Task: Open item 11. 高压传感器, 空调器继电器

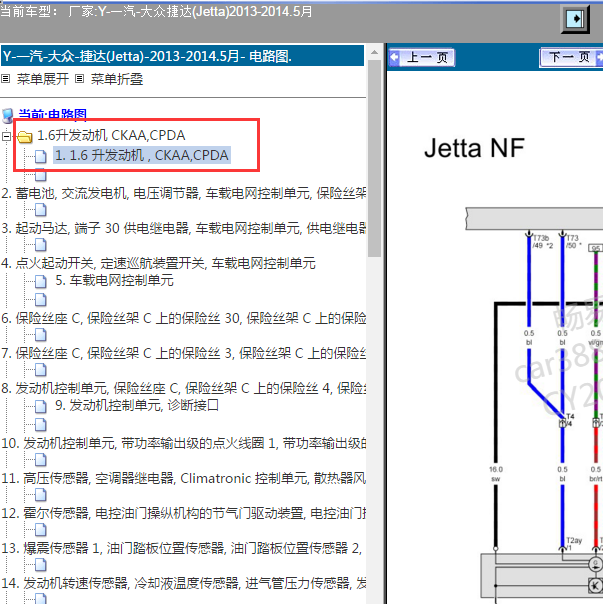Action: point(183,478)
